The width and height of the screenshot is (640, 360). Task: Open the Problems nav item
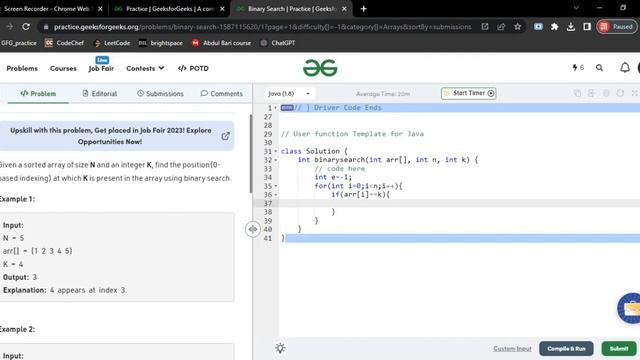pos(22,68)
